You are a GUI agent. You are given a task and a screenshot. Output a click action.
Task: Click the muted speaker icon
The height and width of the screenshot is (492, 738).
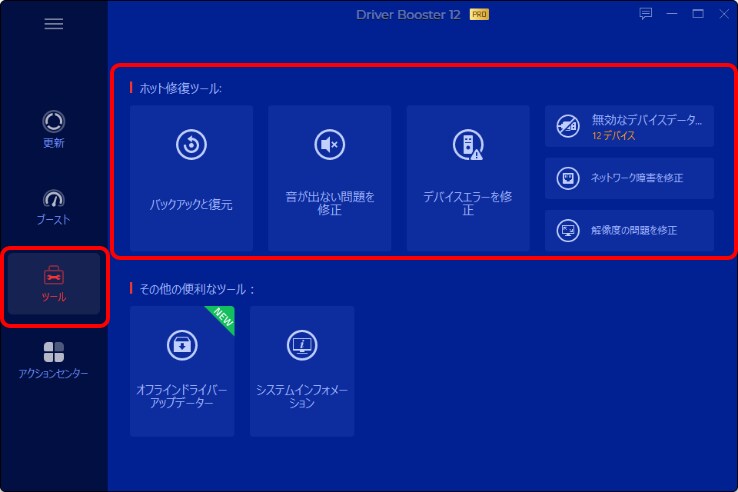(329, 145)
